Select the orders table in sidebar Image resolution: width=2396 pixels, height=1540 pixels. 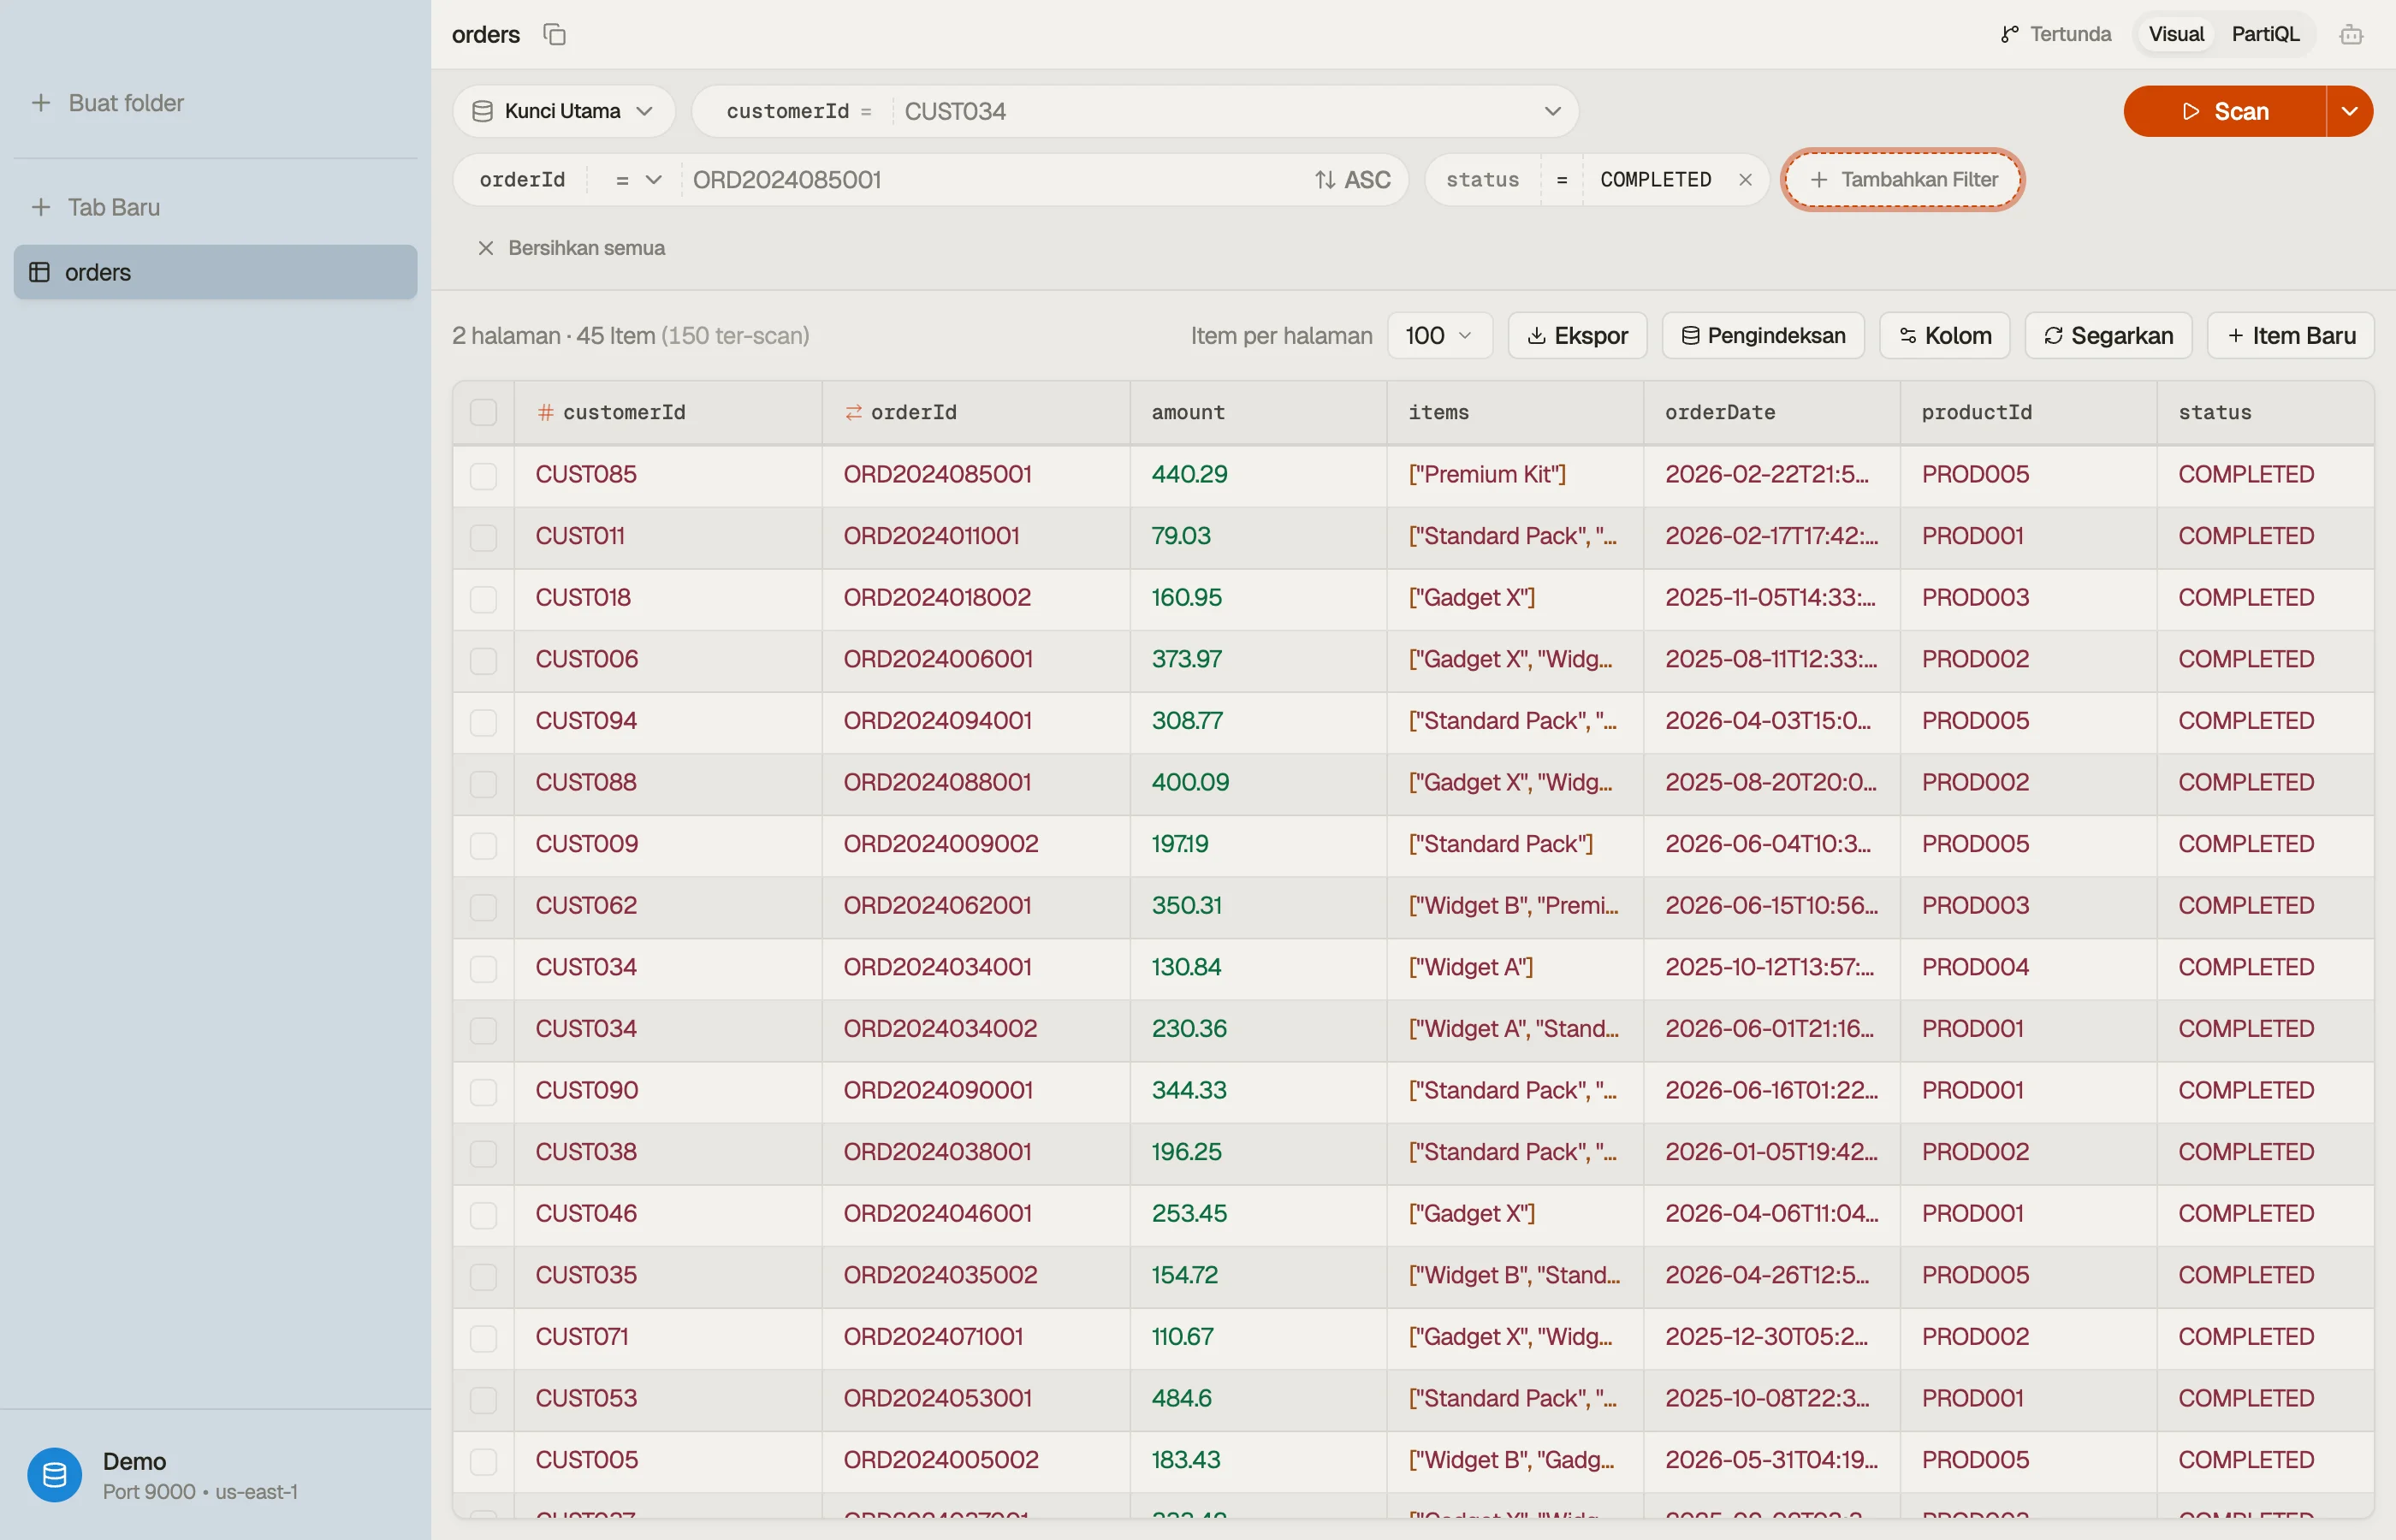pyautogui.click(x=215, y=272)
